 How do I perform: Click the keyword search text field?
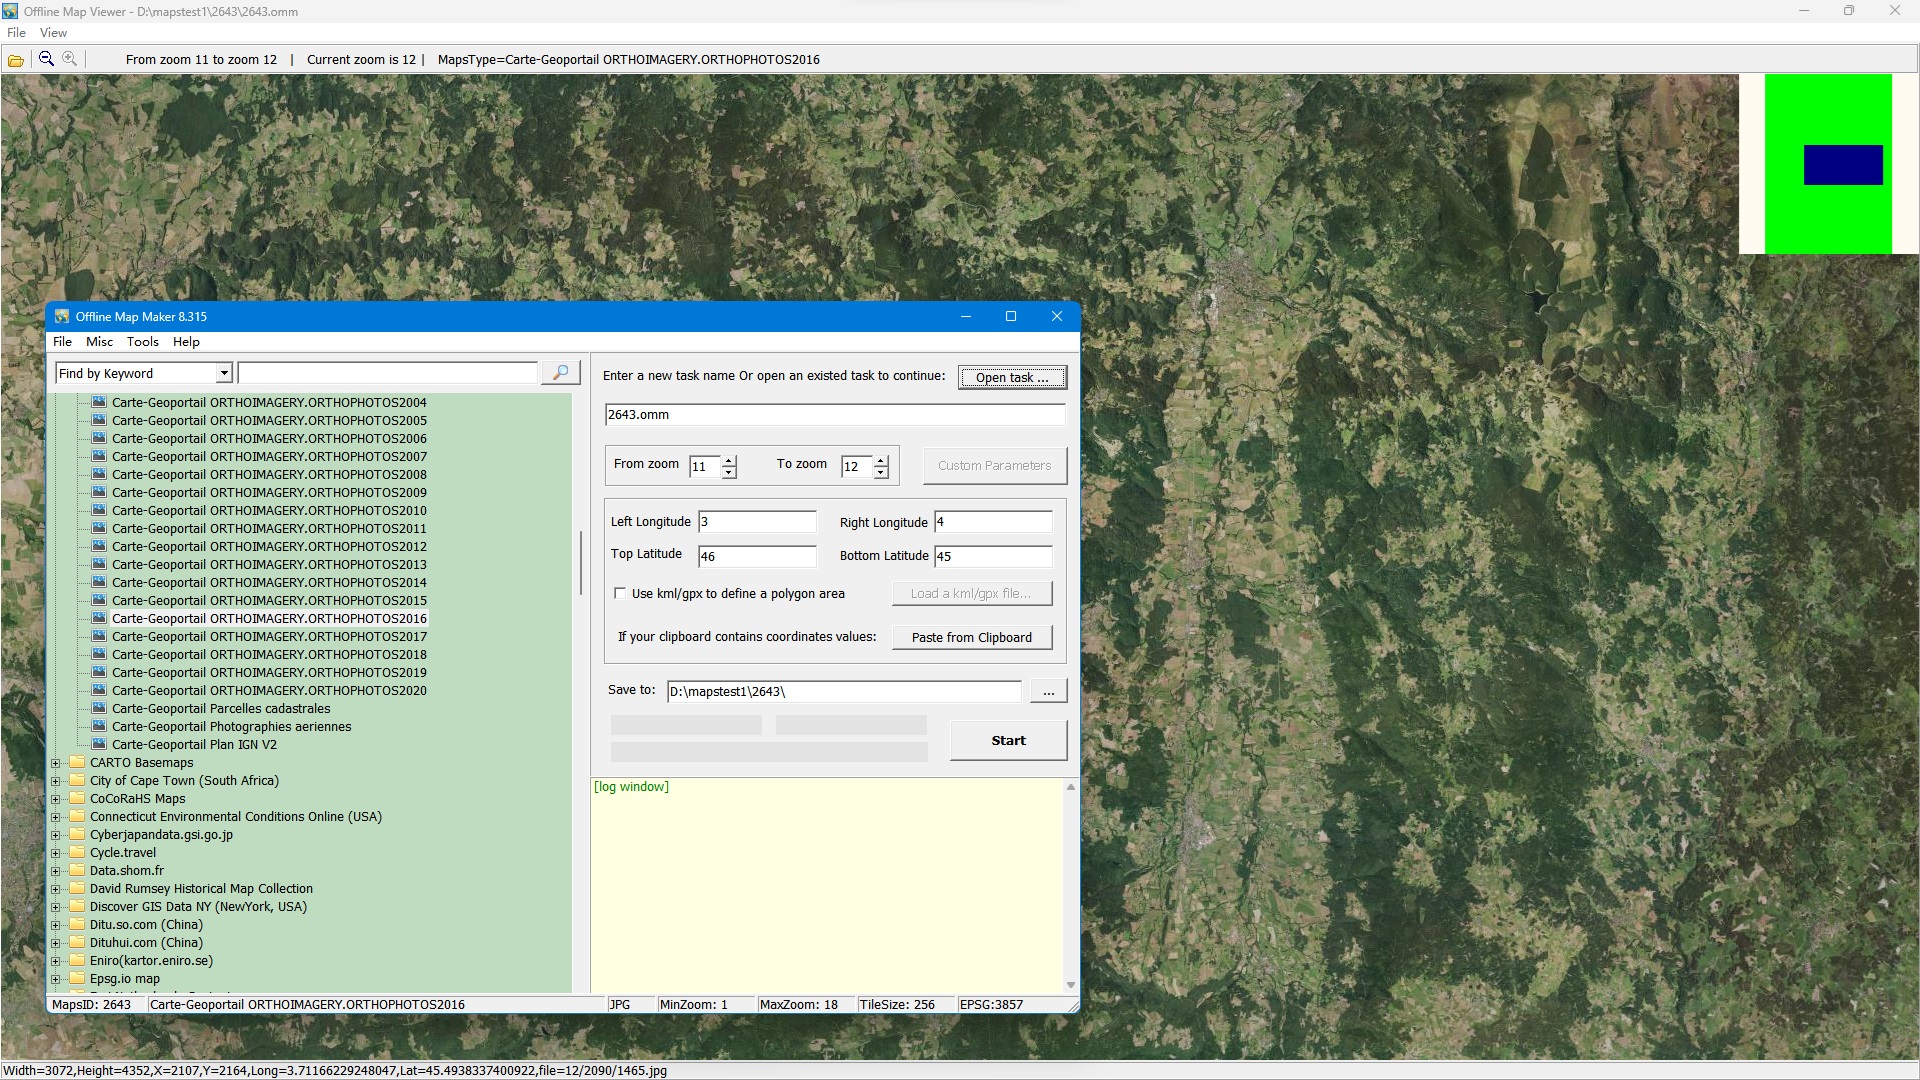[388, 373]
